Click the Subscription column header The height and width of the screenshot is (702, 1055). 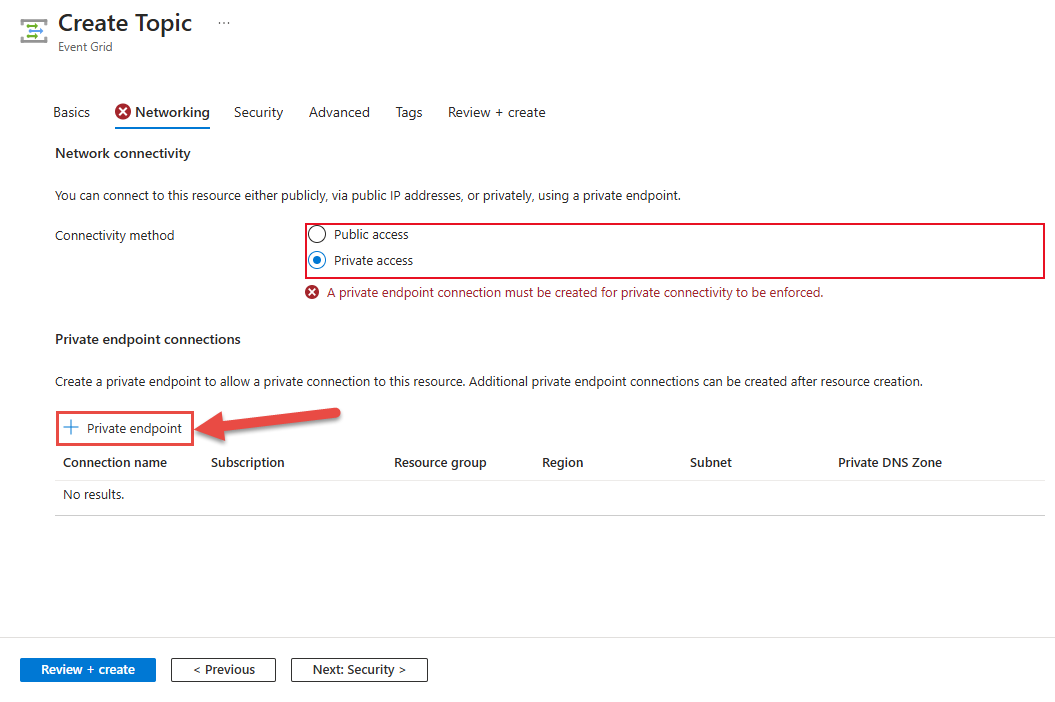click(248, 462)
